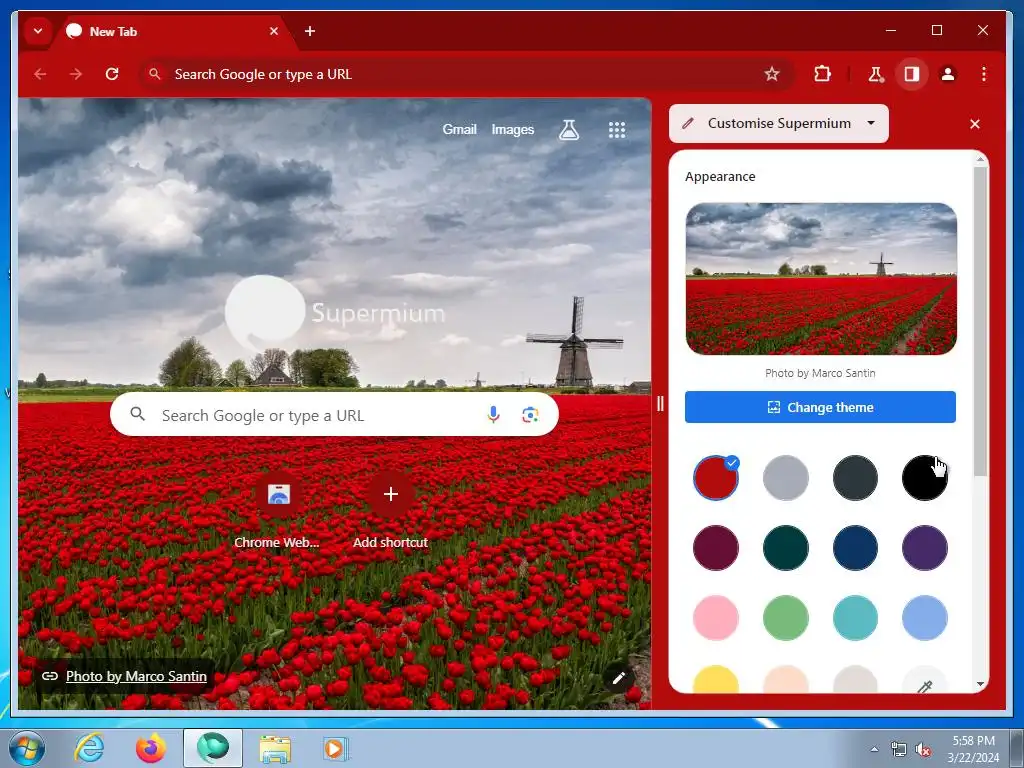Click the pencil customise page button
Screen dimensions: 1024x768
coord(618,678)
